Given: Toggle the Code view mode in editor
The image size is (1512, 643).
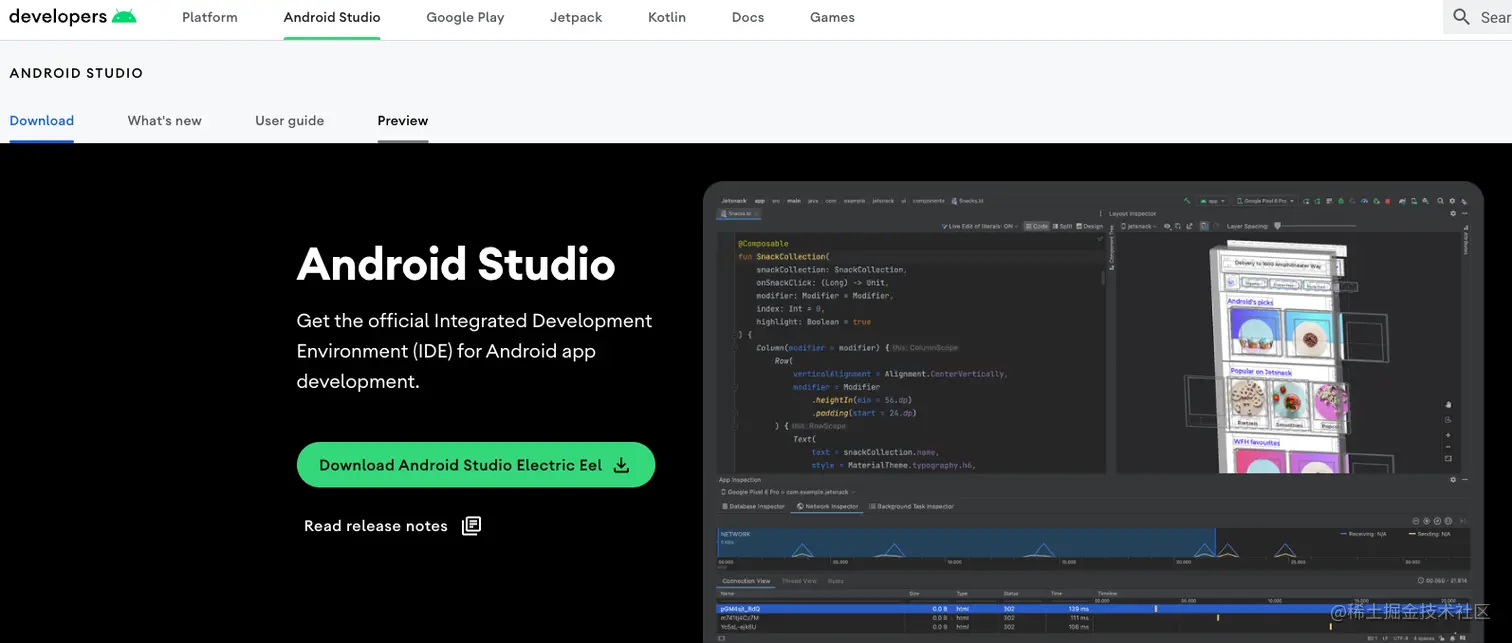Looking at the screenshot, I should (x=1036, y=227).
